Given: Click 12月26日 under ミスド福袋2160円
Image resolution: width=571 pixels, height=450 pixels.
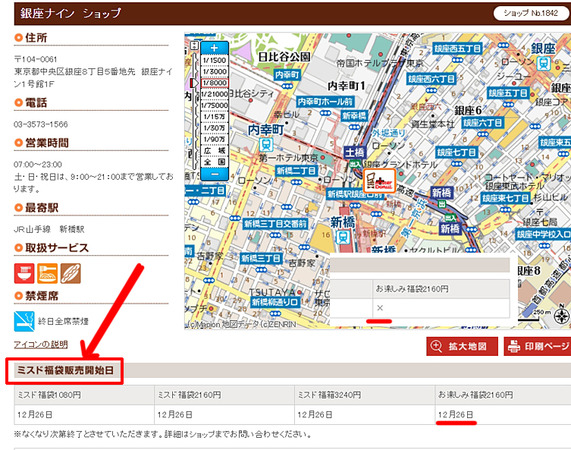Looking at the screenshot, I should click(175, 415).
